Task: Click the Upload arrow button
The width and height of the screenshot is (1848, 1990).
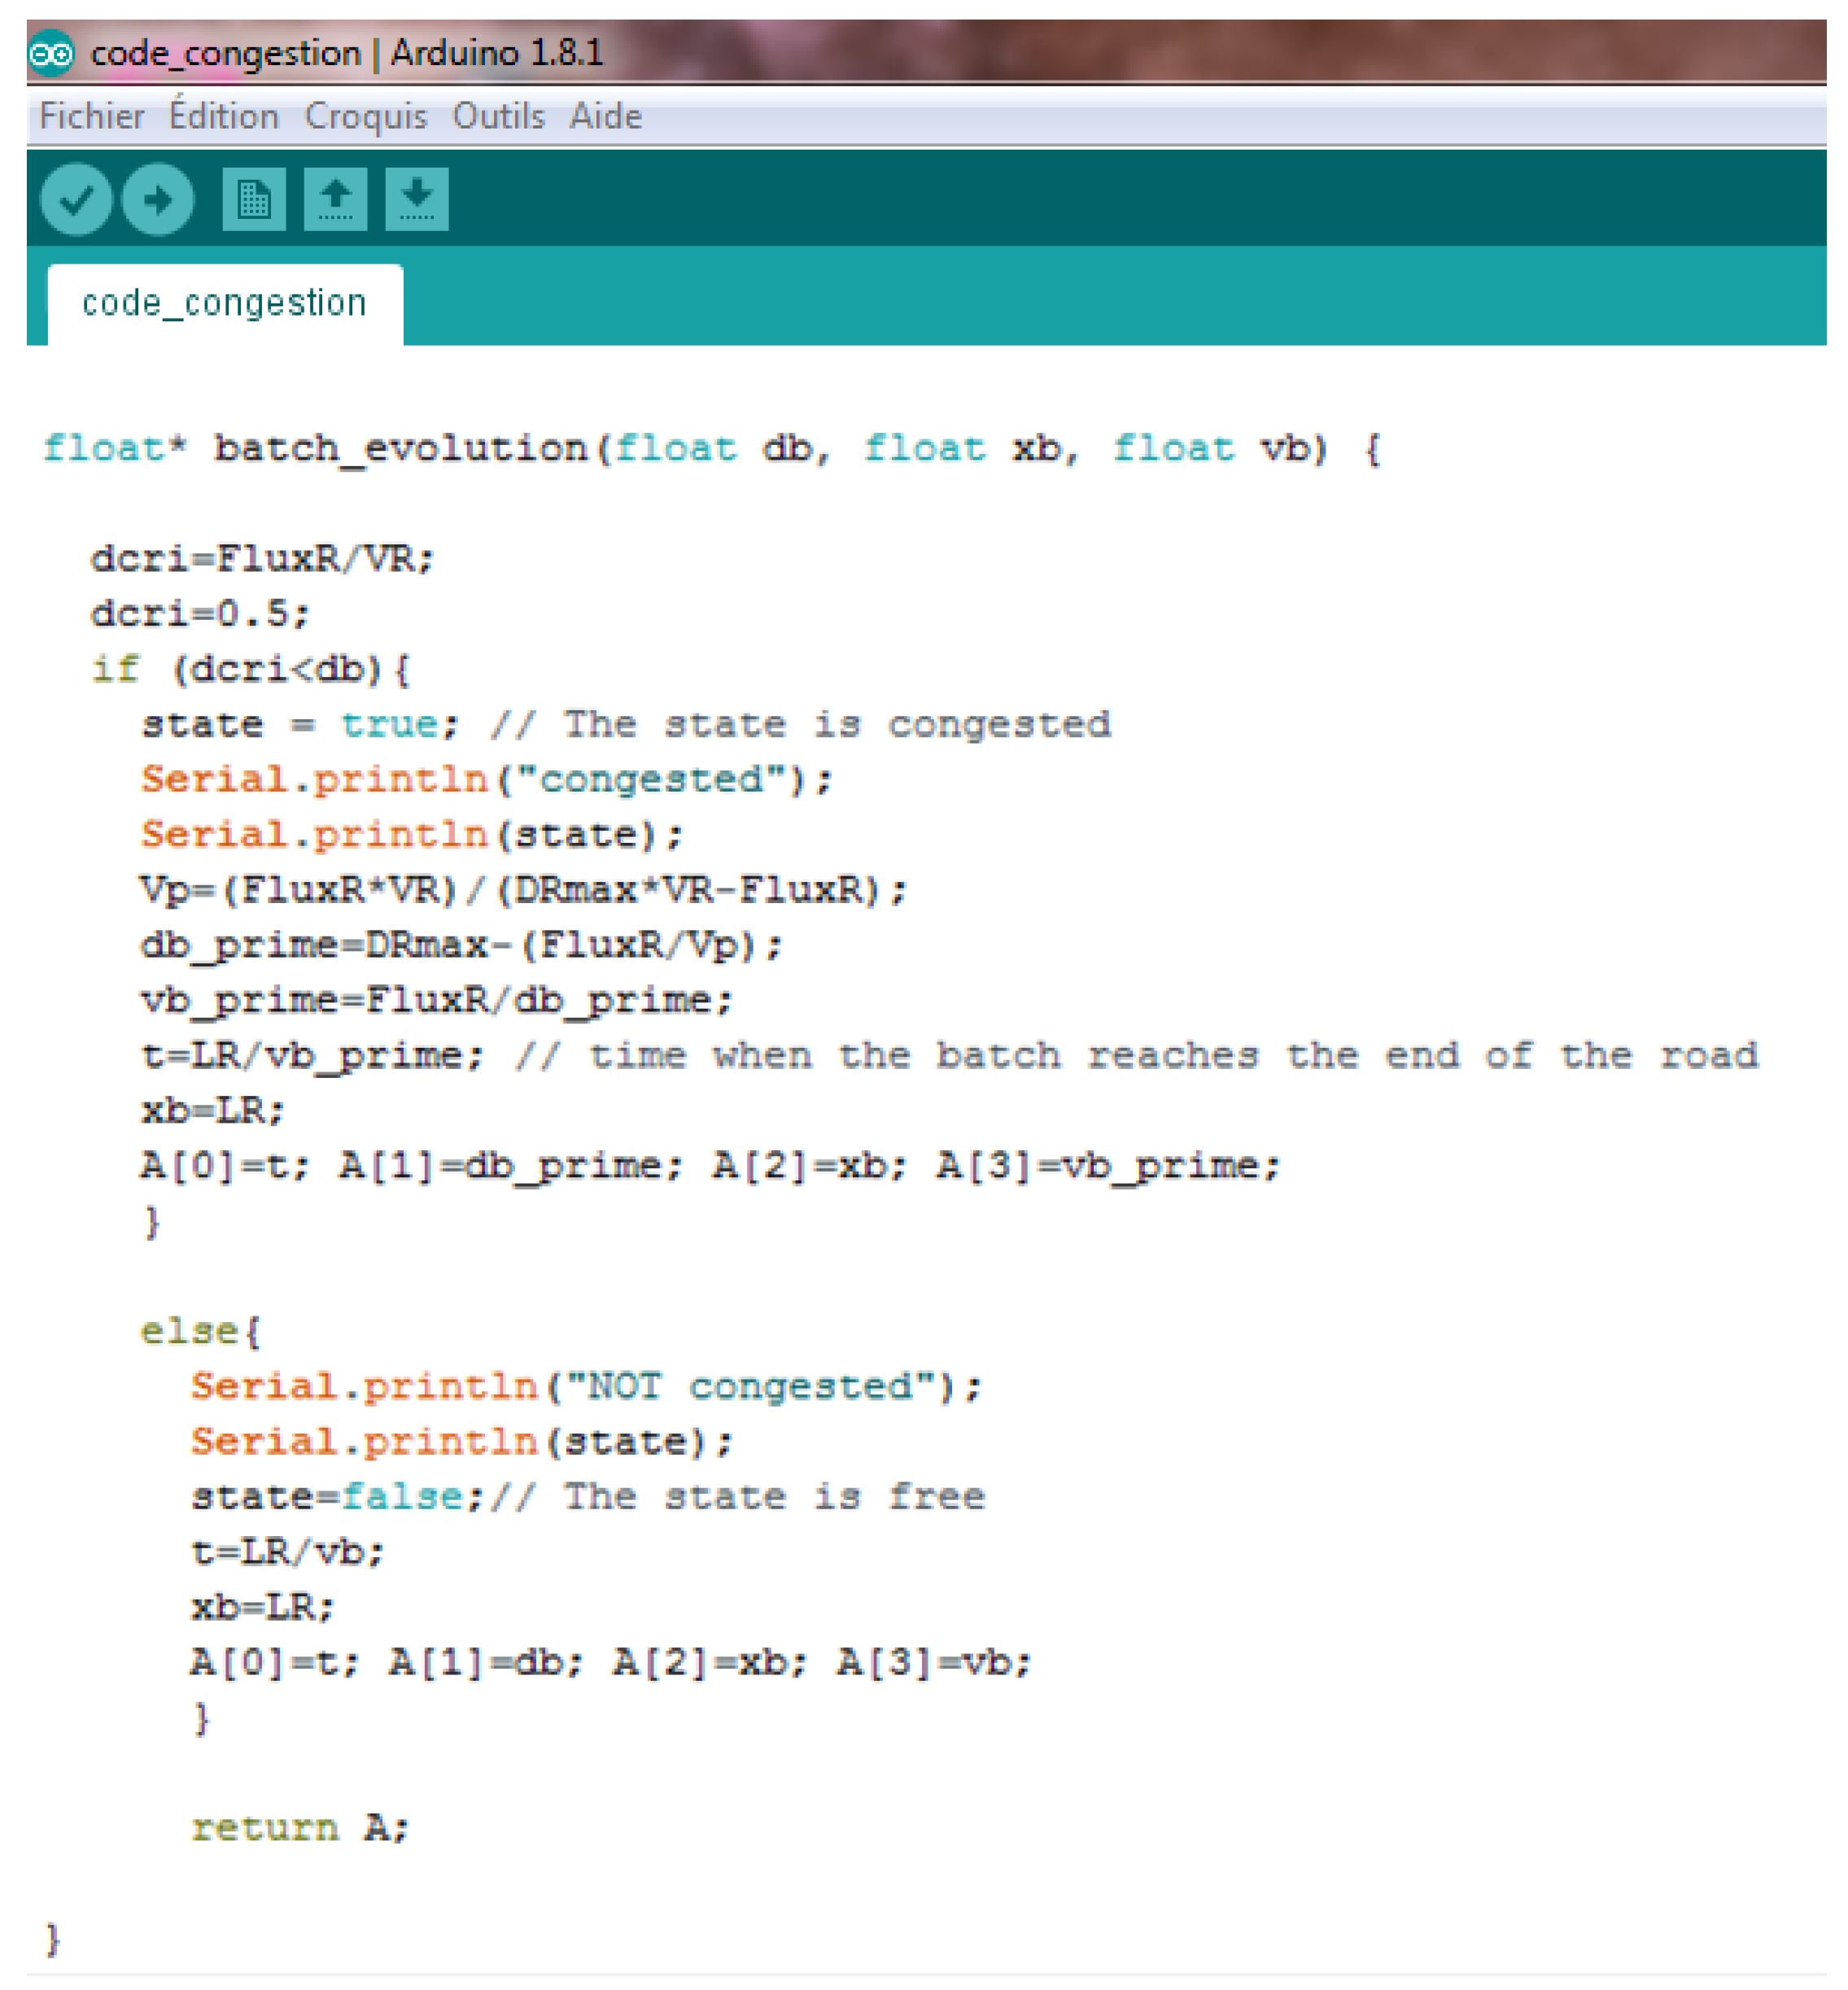Action: tap(158, 200)
